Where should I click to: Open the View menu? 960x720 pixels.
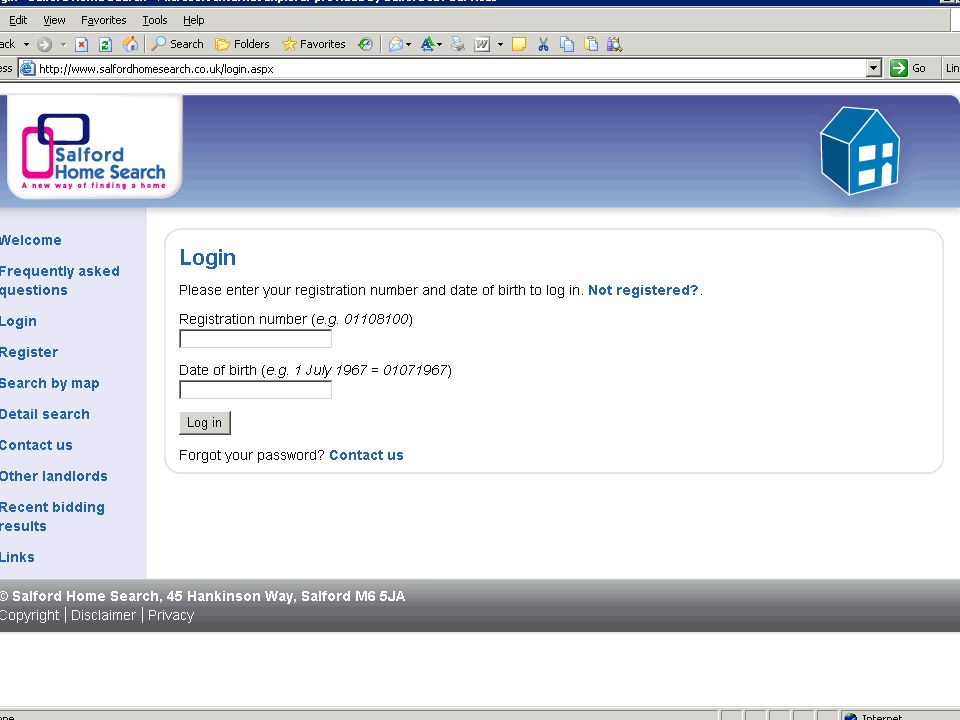pyautogui.click(x=54, y=20)
